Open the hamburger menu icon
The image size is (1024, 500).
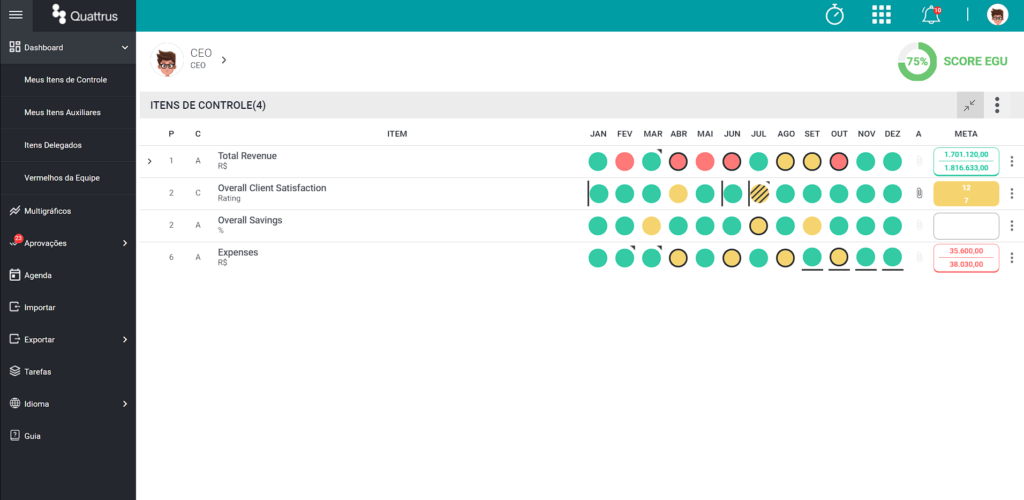(x=16, y=15)
